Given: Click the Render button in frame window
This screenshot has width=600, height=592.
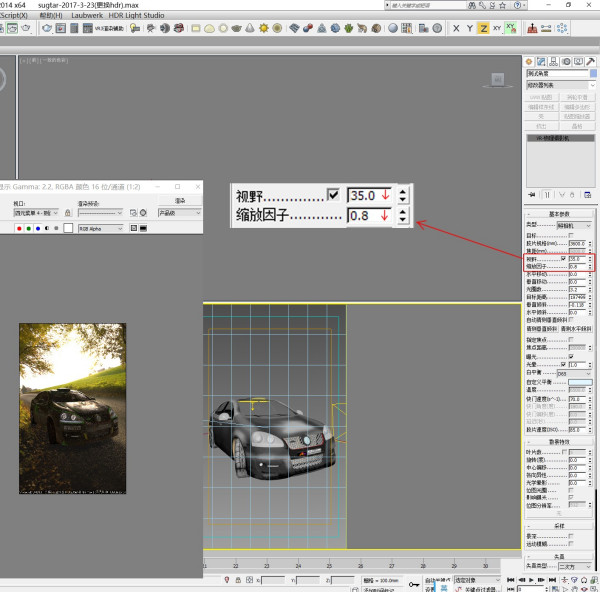Looking at the screenshot, I should point(180,200).
